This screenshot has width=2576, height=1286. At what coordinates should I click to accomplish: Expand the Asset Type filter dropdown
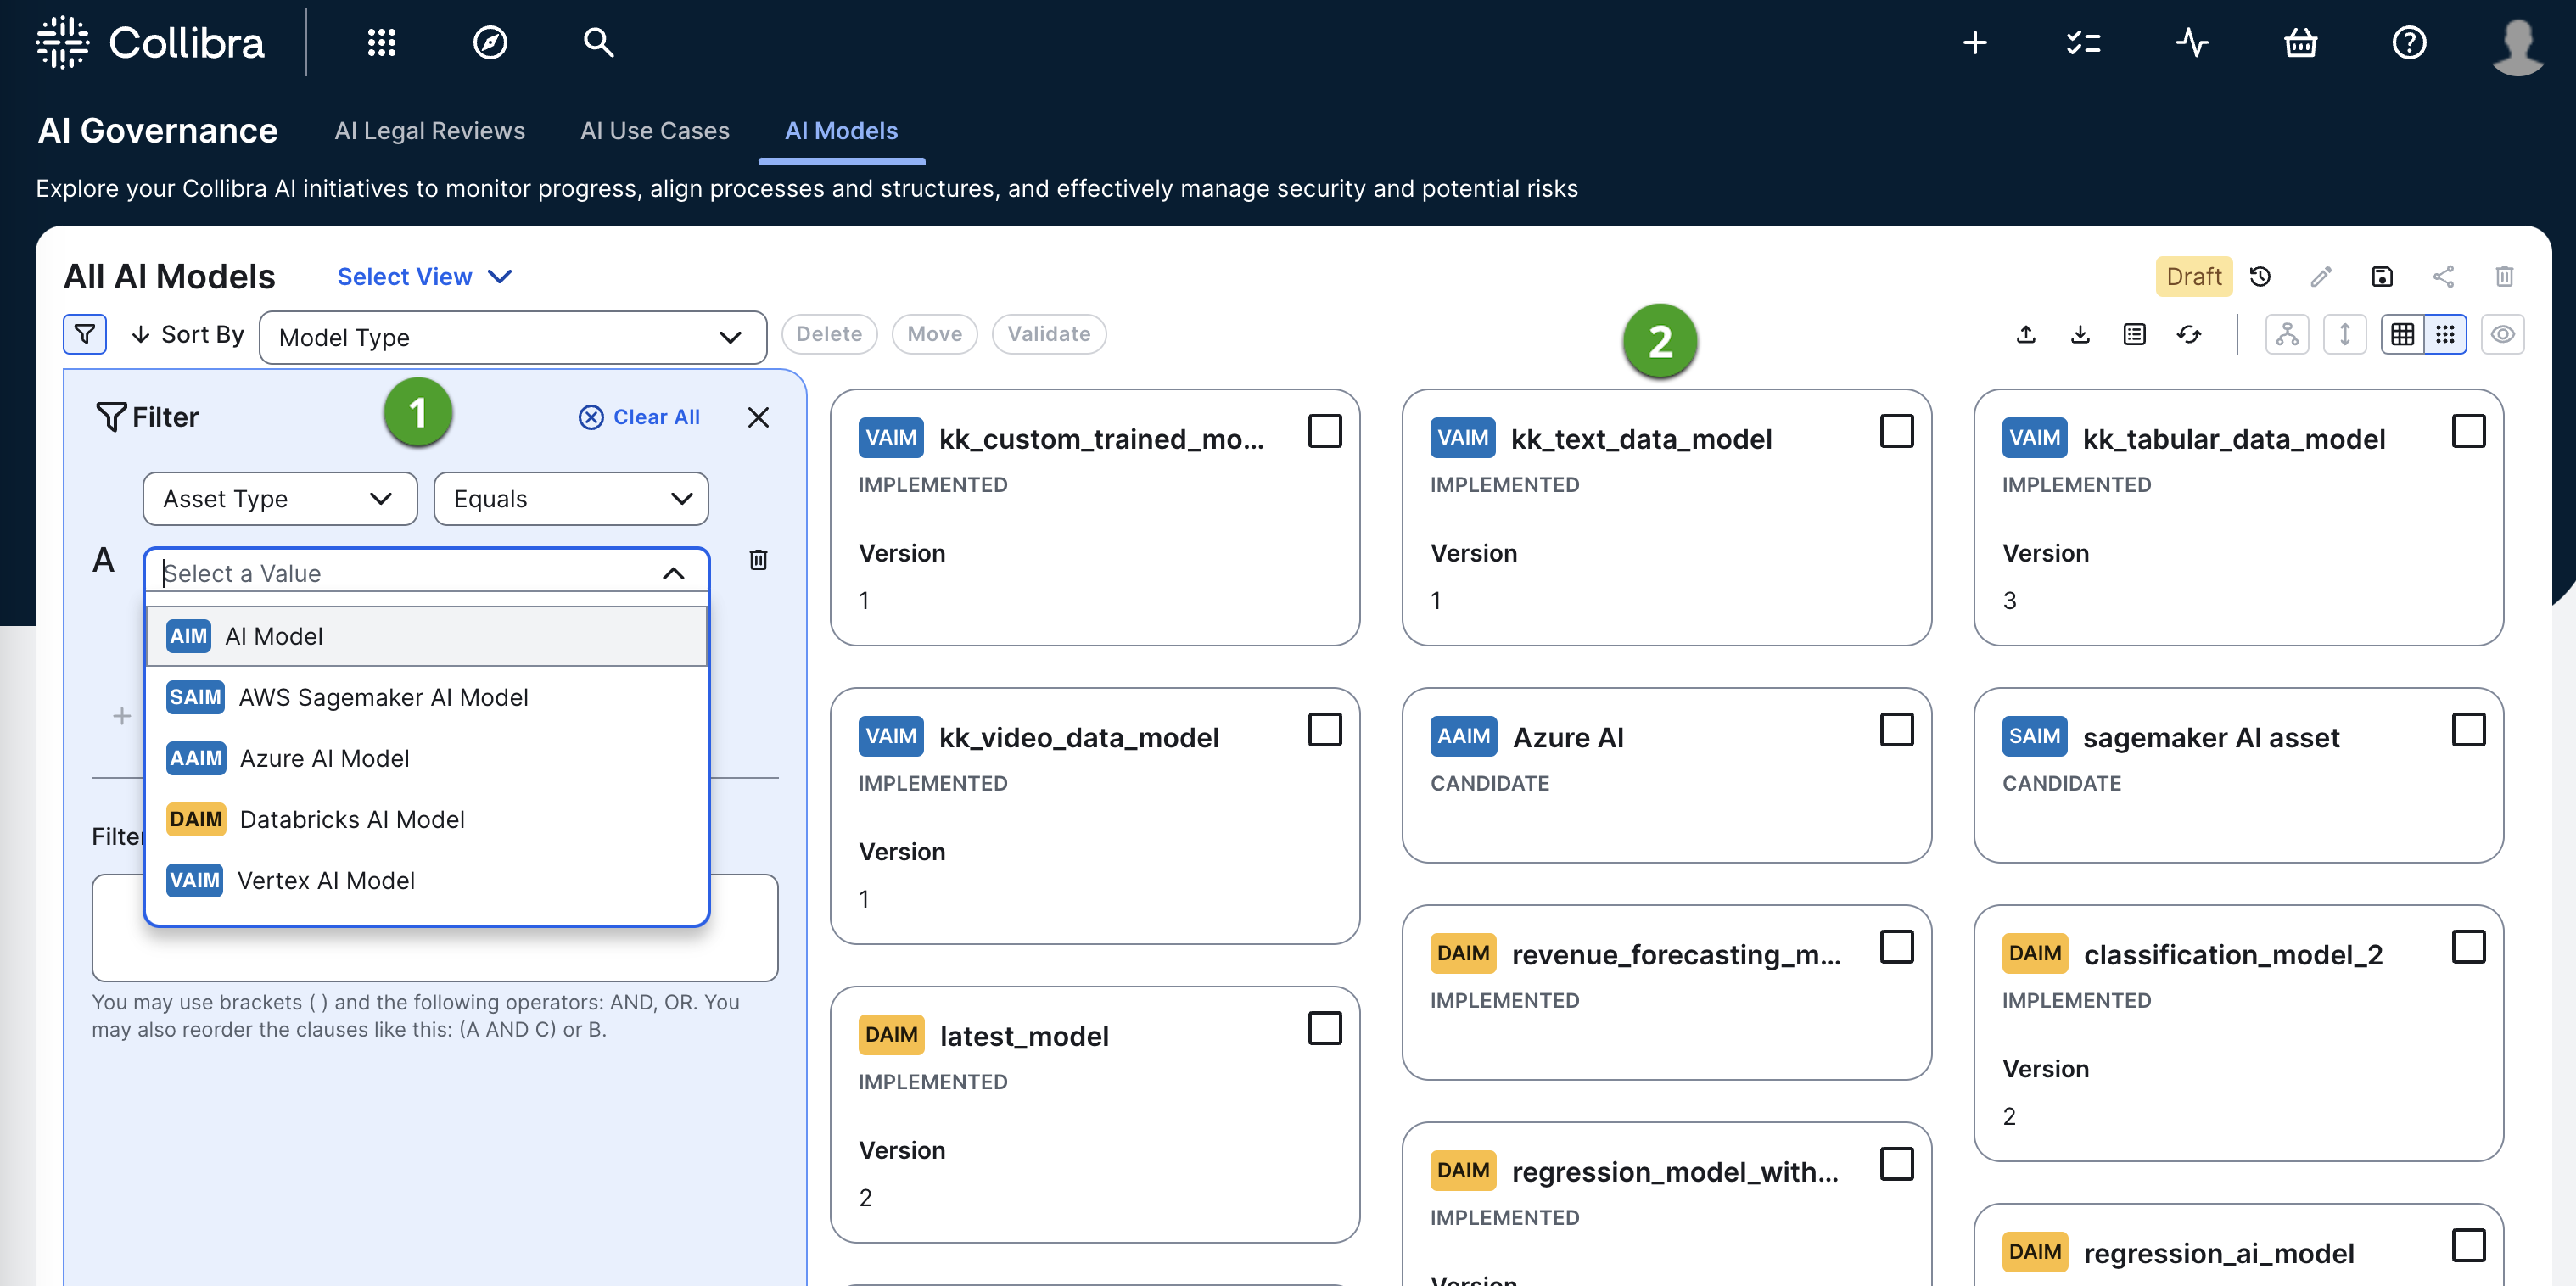point(279,498)
